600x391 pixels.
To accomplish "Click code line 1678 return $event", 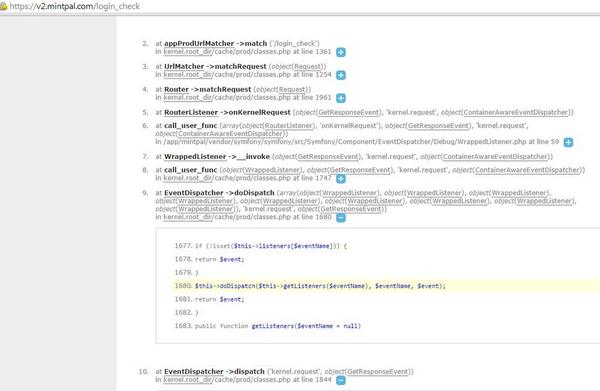I will click(x=209, y=259).
